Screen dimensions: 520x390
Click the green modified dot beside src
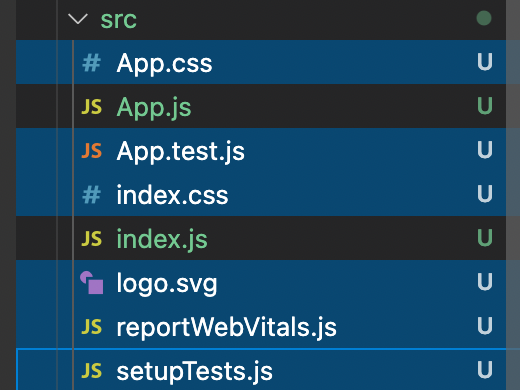[484, 18]
